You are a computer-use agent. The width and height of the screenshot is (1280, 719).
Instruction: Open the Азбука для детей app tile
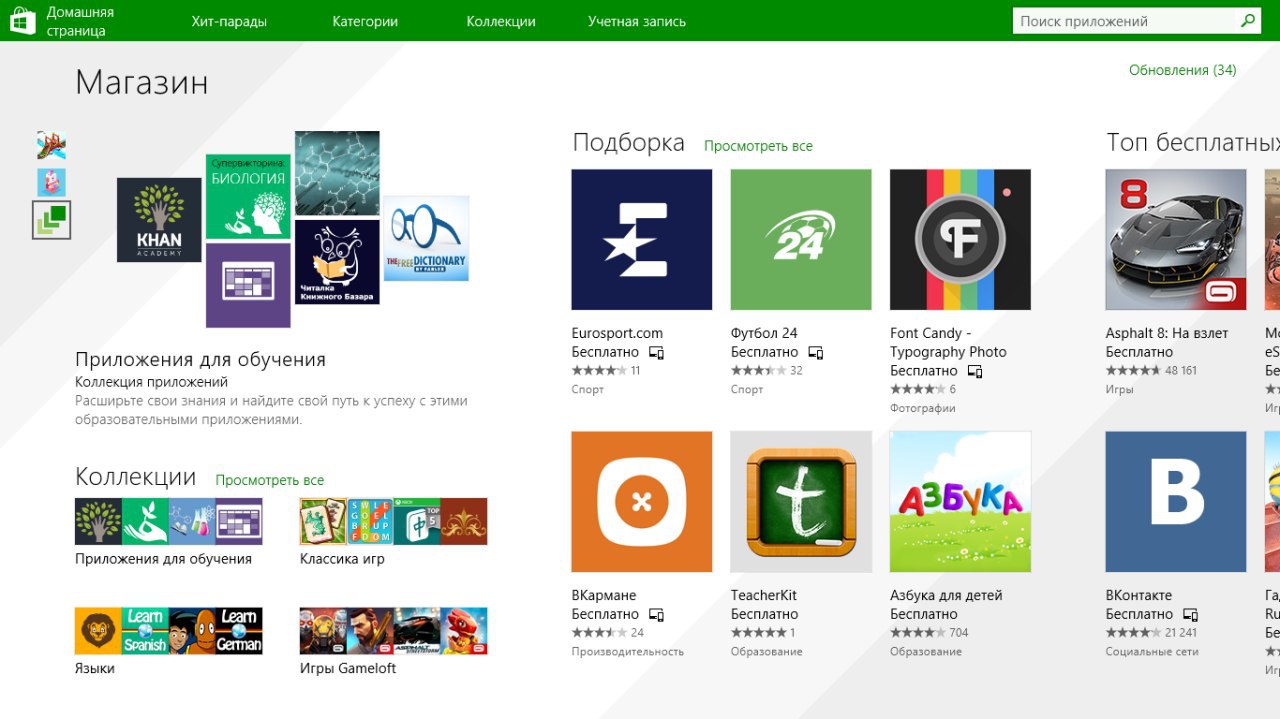click(960, 501)
